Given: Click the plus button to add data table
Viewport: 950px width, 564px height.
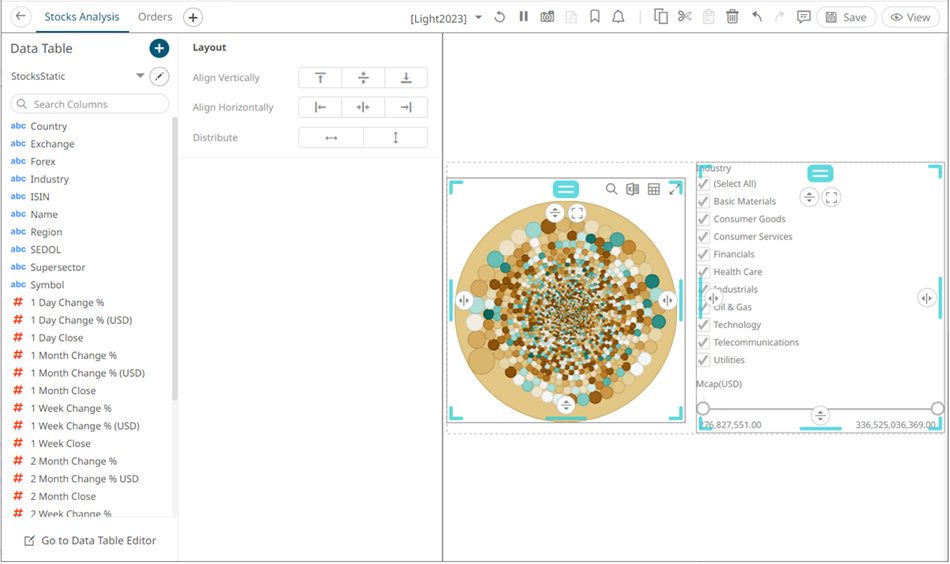Looking at the screenshot, I should [x=159, y=49].
